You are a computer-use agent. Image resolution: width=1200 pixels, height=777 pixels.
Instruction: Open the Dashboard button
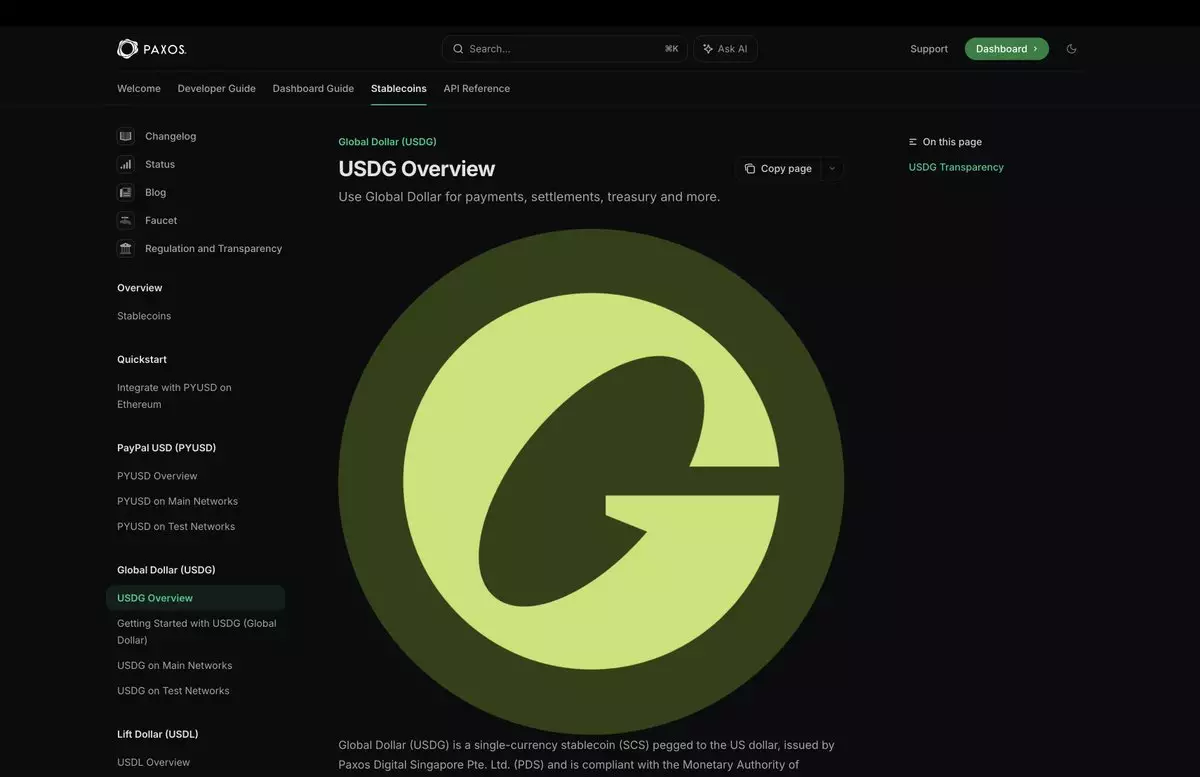point(1007,49)
